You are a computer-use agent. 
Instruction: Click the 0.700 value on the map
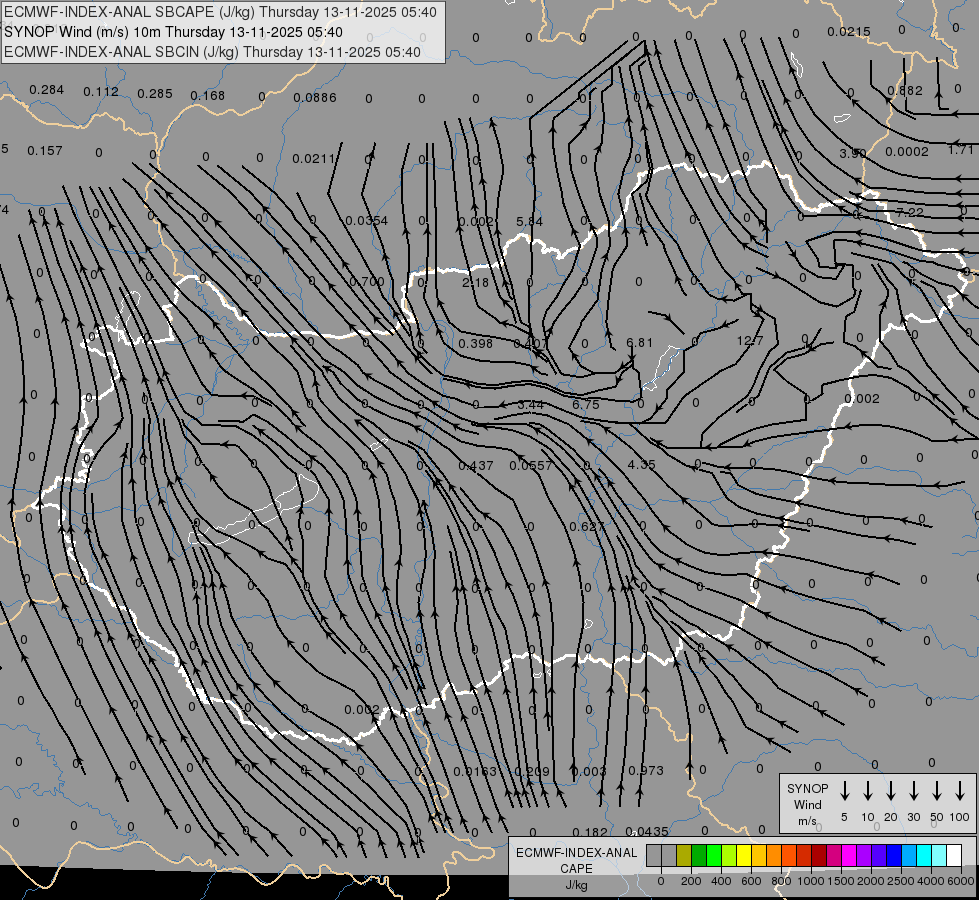point(367,282)
